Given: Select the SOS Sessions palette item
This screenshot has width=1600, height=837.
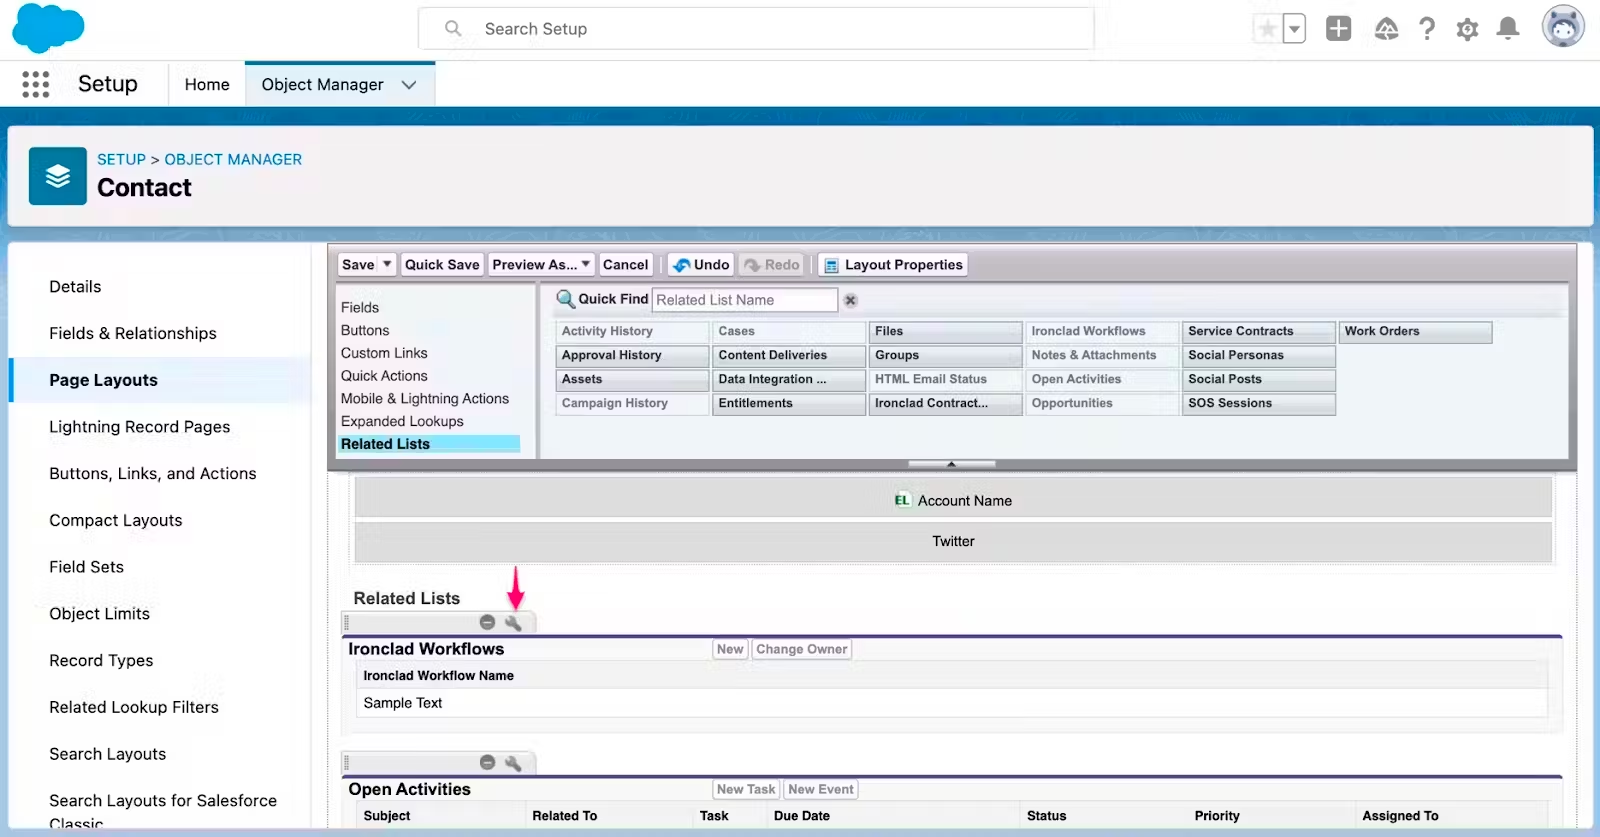Looking at the screenshot, I should 1259,404.
